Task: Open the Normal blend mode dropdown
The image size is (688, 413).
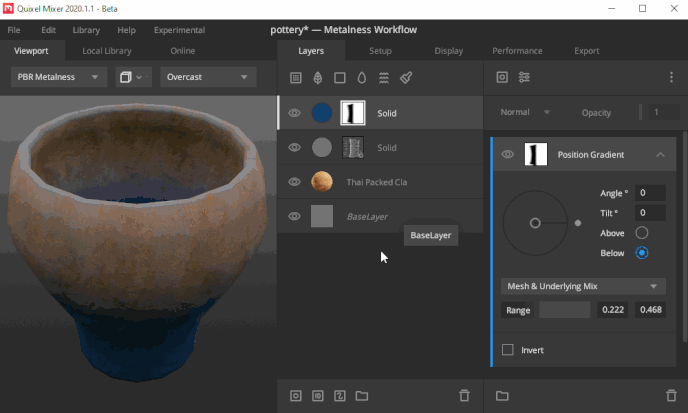Action: (525, 112)
